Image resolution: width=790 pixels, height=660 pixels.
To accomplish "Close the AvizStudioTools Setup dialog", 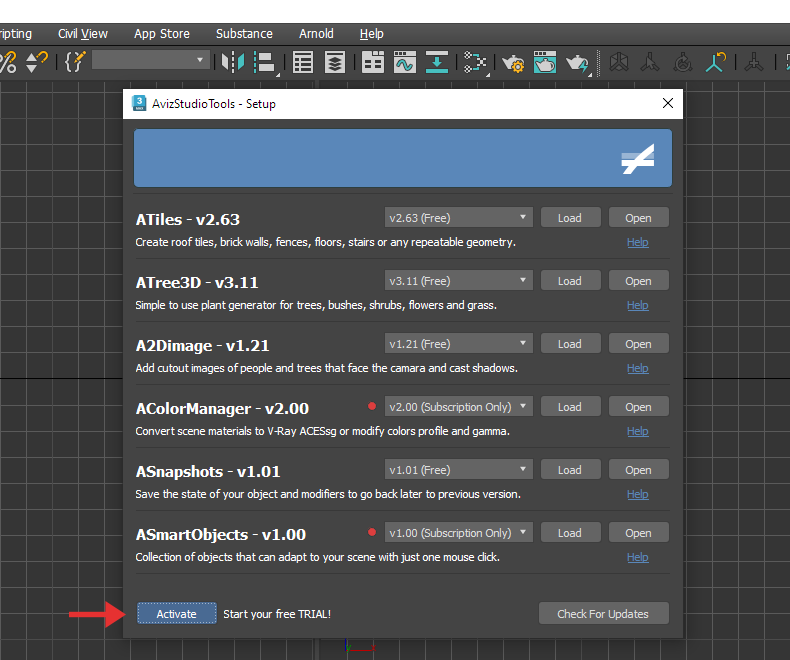I will click(x=668, y=103).
